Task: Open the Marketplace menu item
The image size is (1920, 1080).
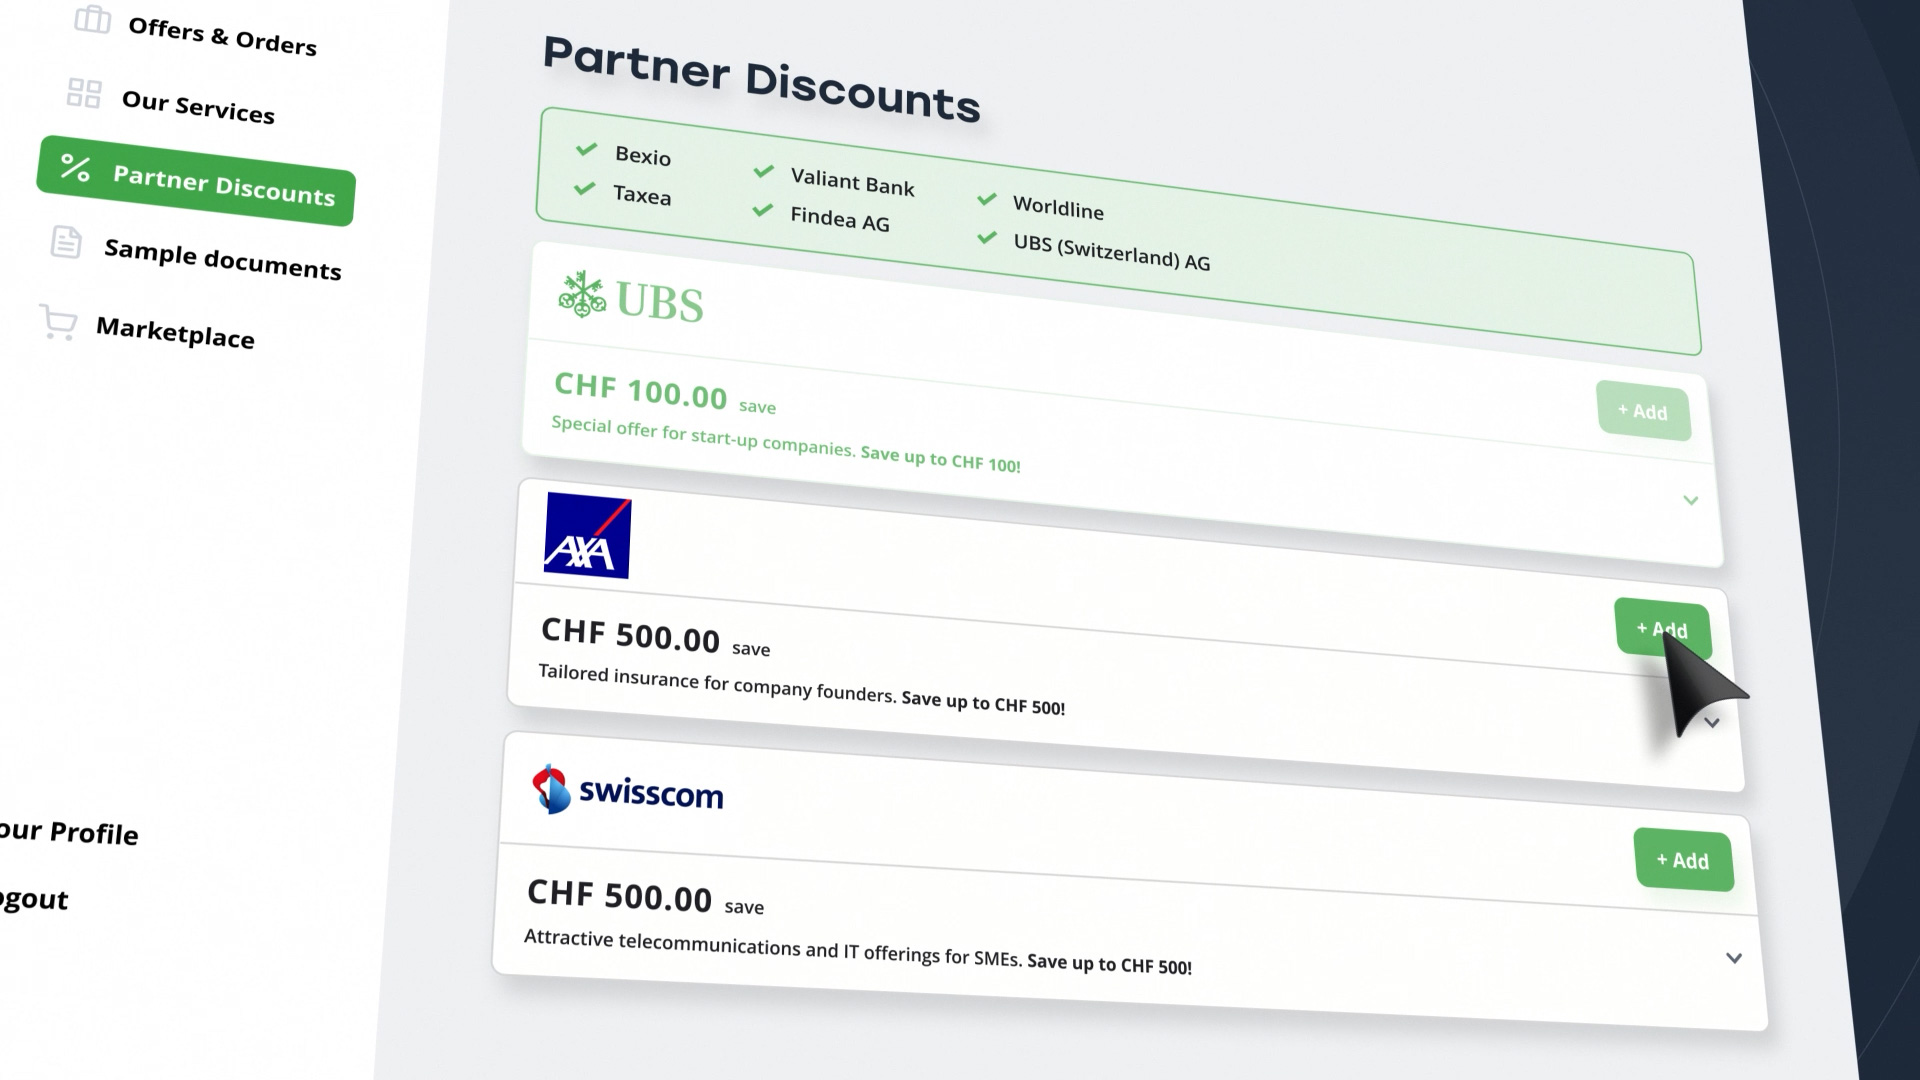Action: (x=175, y=333)
